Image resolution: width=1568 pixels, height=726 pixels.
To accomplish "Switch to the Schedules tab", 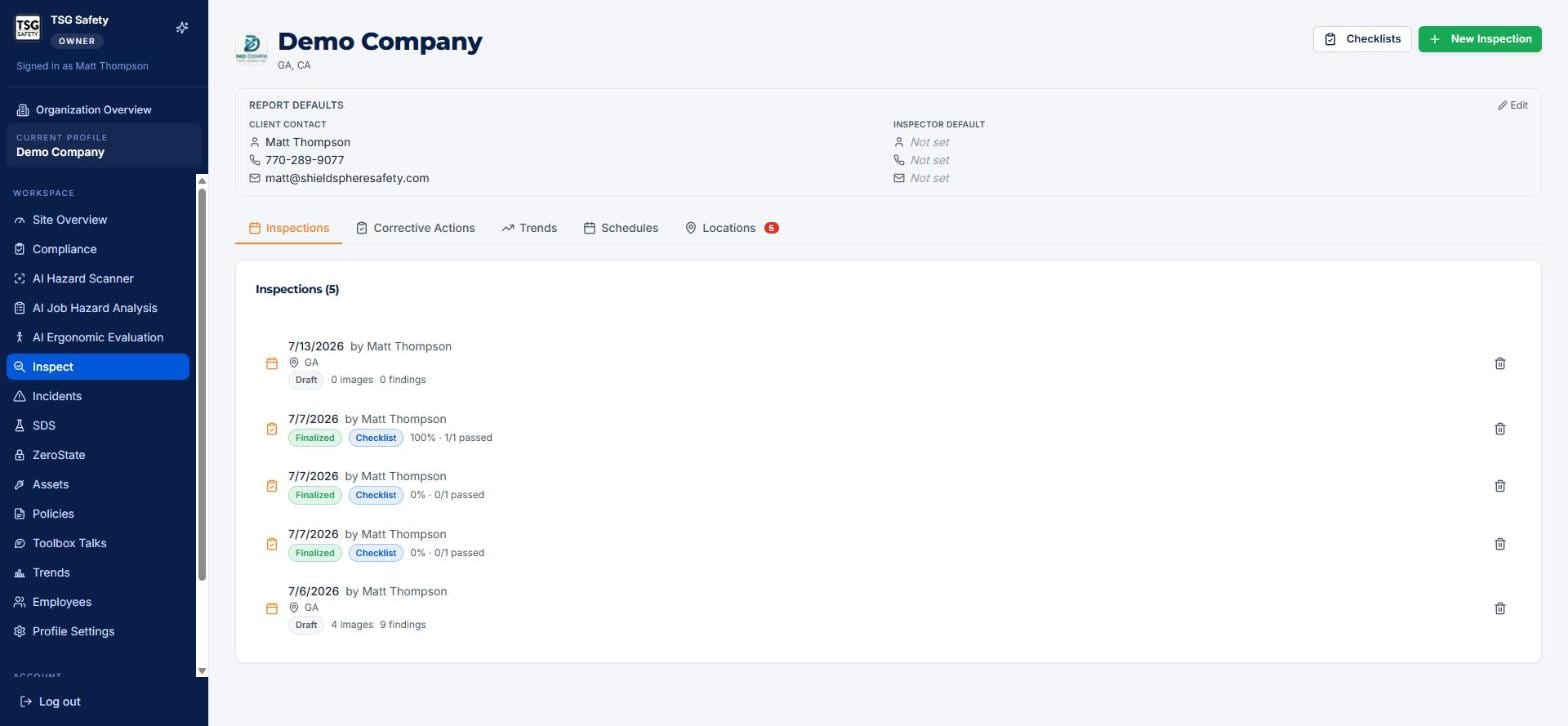I will pos(620,228).
